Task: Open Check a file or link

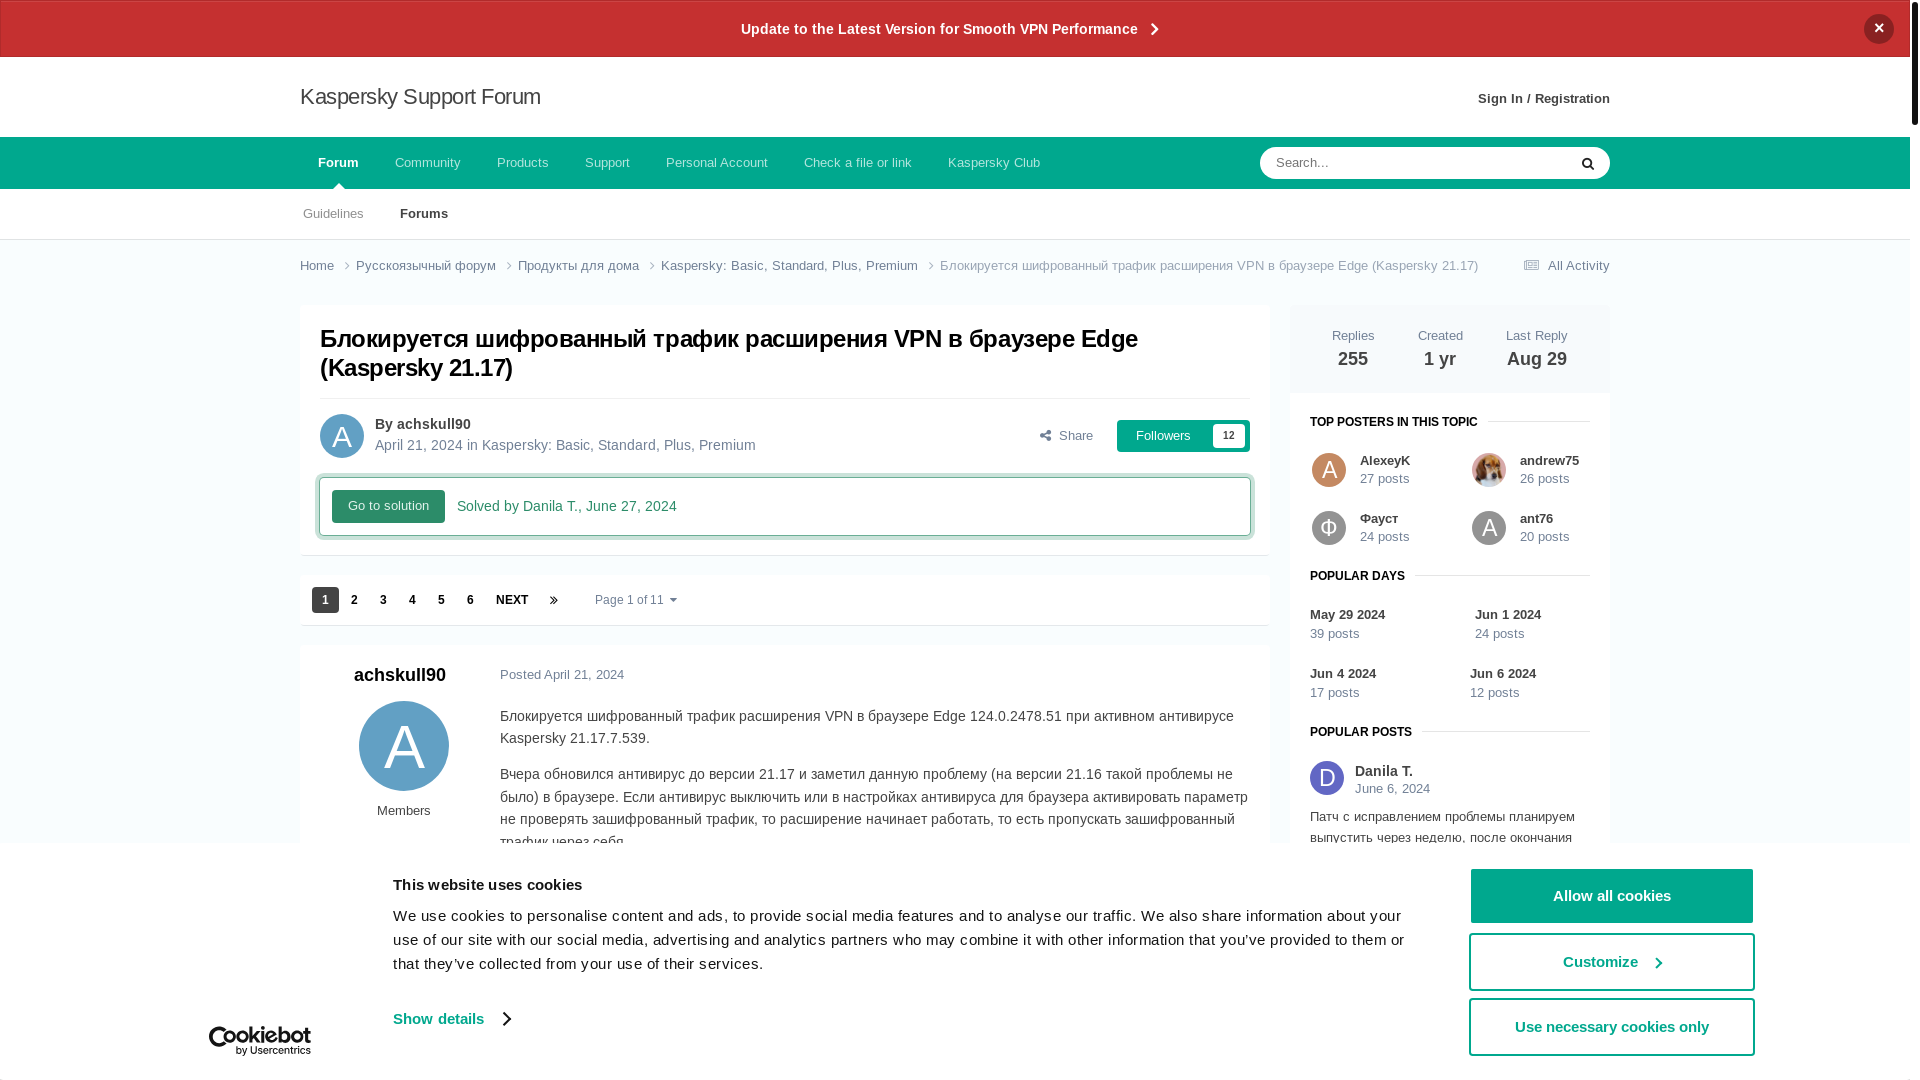Action: (x=857, y=163)
